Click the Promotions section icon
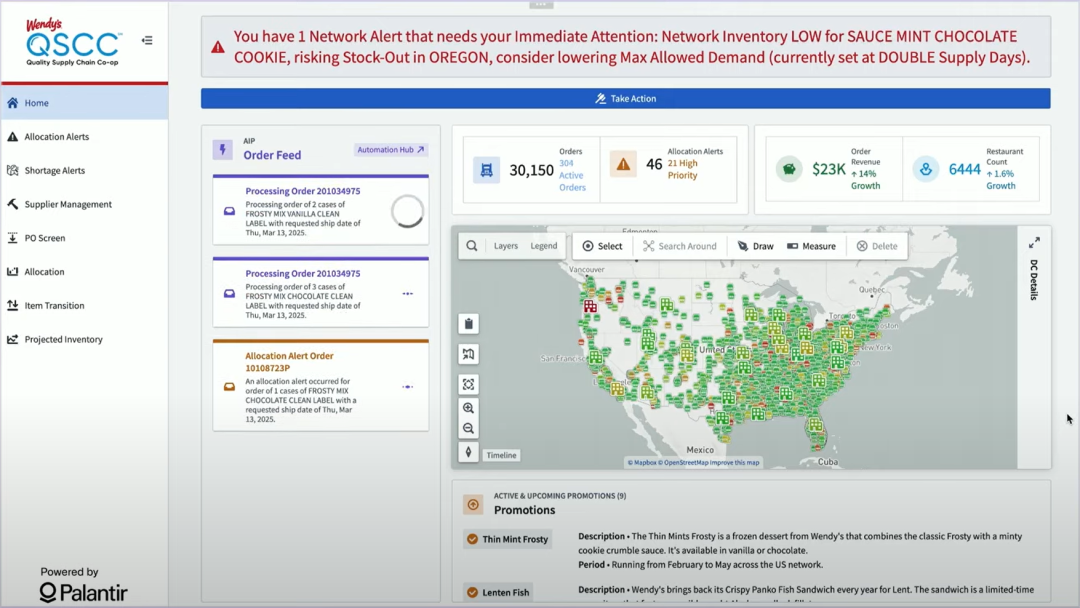The height and width of the screenshot is (608, 1080). point(473,505)
